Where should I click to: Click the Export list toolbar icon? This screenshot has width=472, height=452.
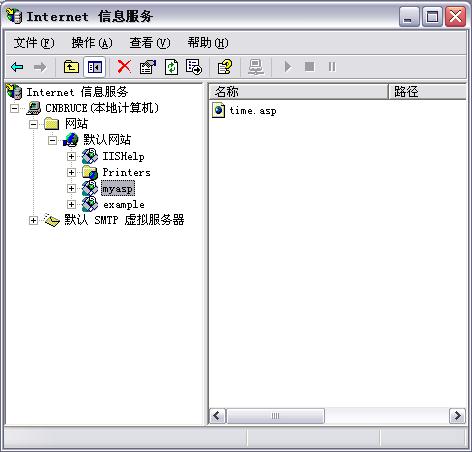tap(194, 67)
